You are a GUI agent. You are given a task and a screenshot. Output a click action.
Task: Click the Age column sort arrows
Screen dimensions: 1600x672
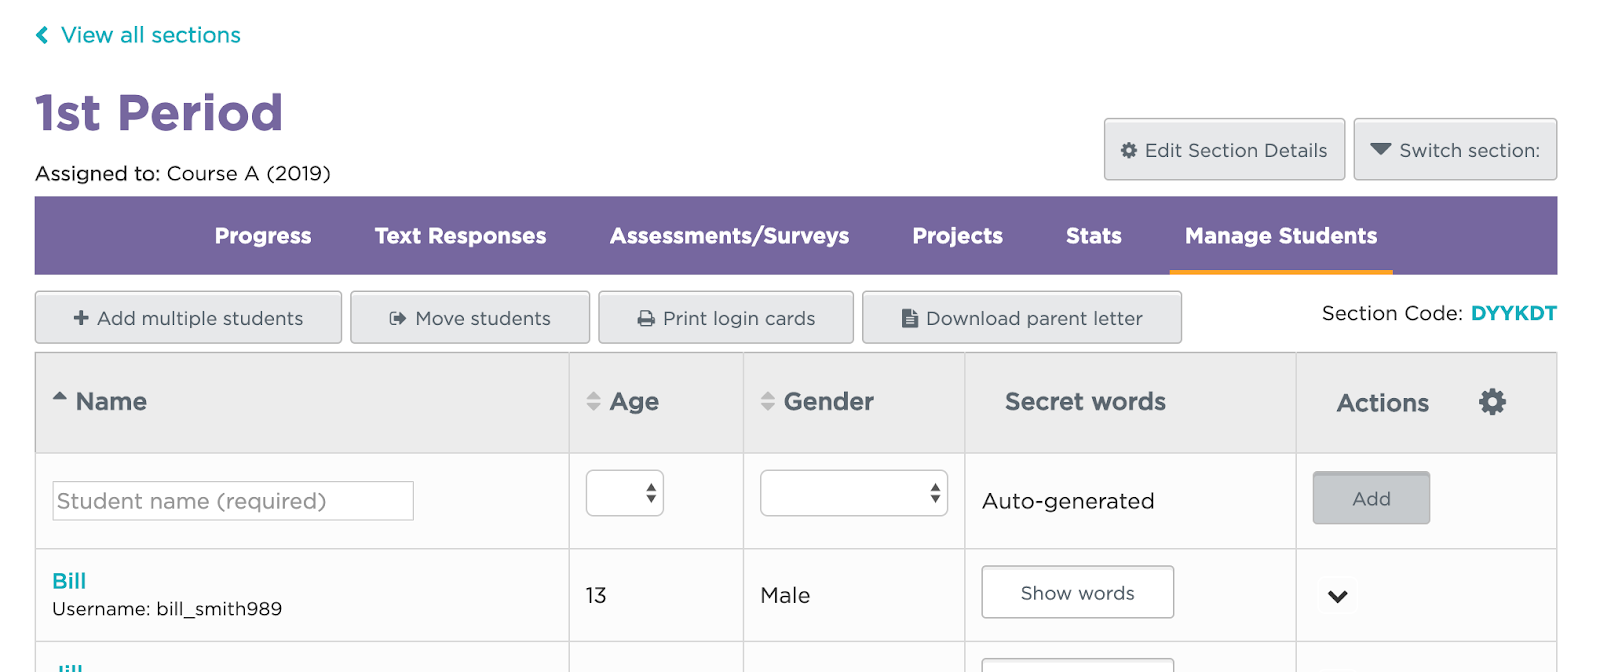(593, 402)
